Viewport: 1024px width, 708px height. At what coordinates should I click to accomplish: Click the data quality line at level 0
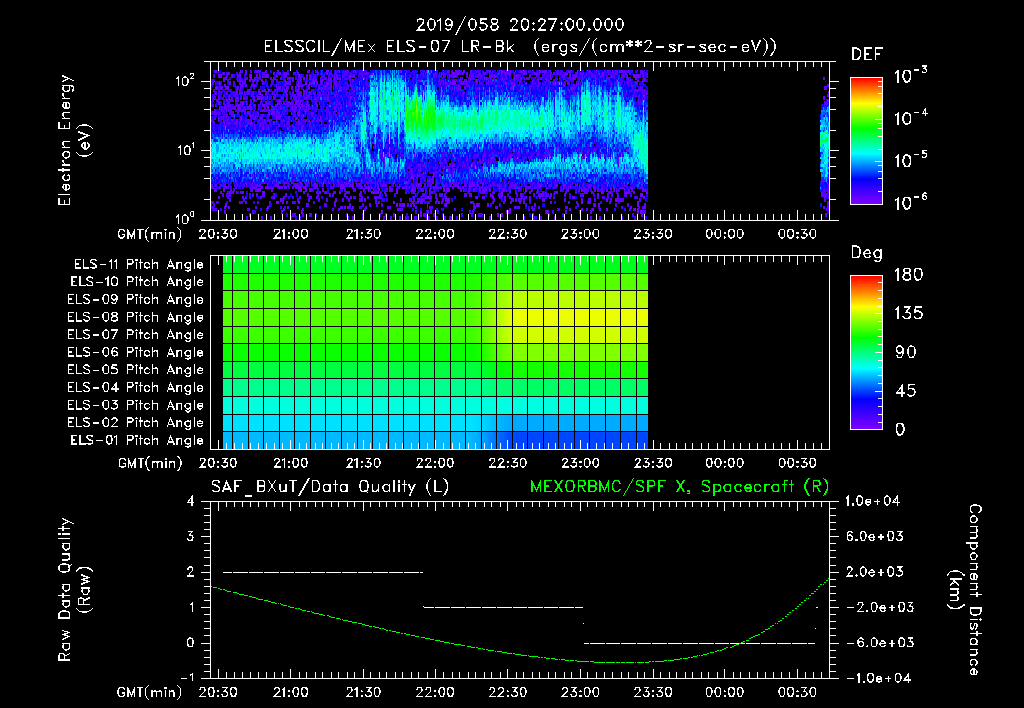click(699, 643)
